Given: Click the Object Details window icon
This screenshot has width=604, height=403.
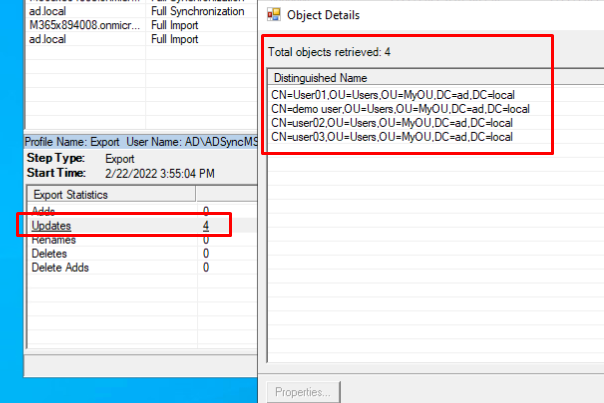Looking at the screenshot, I should 273,15.
